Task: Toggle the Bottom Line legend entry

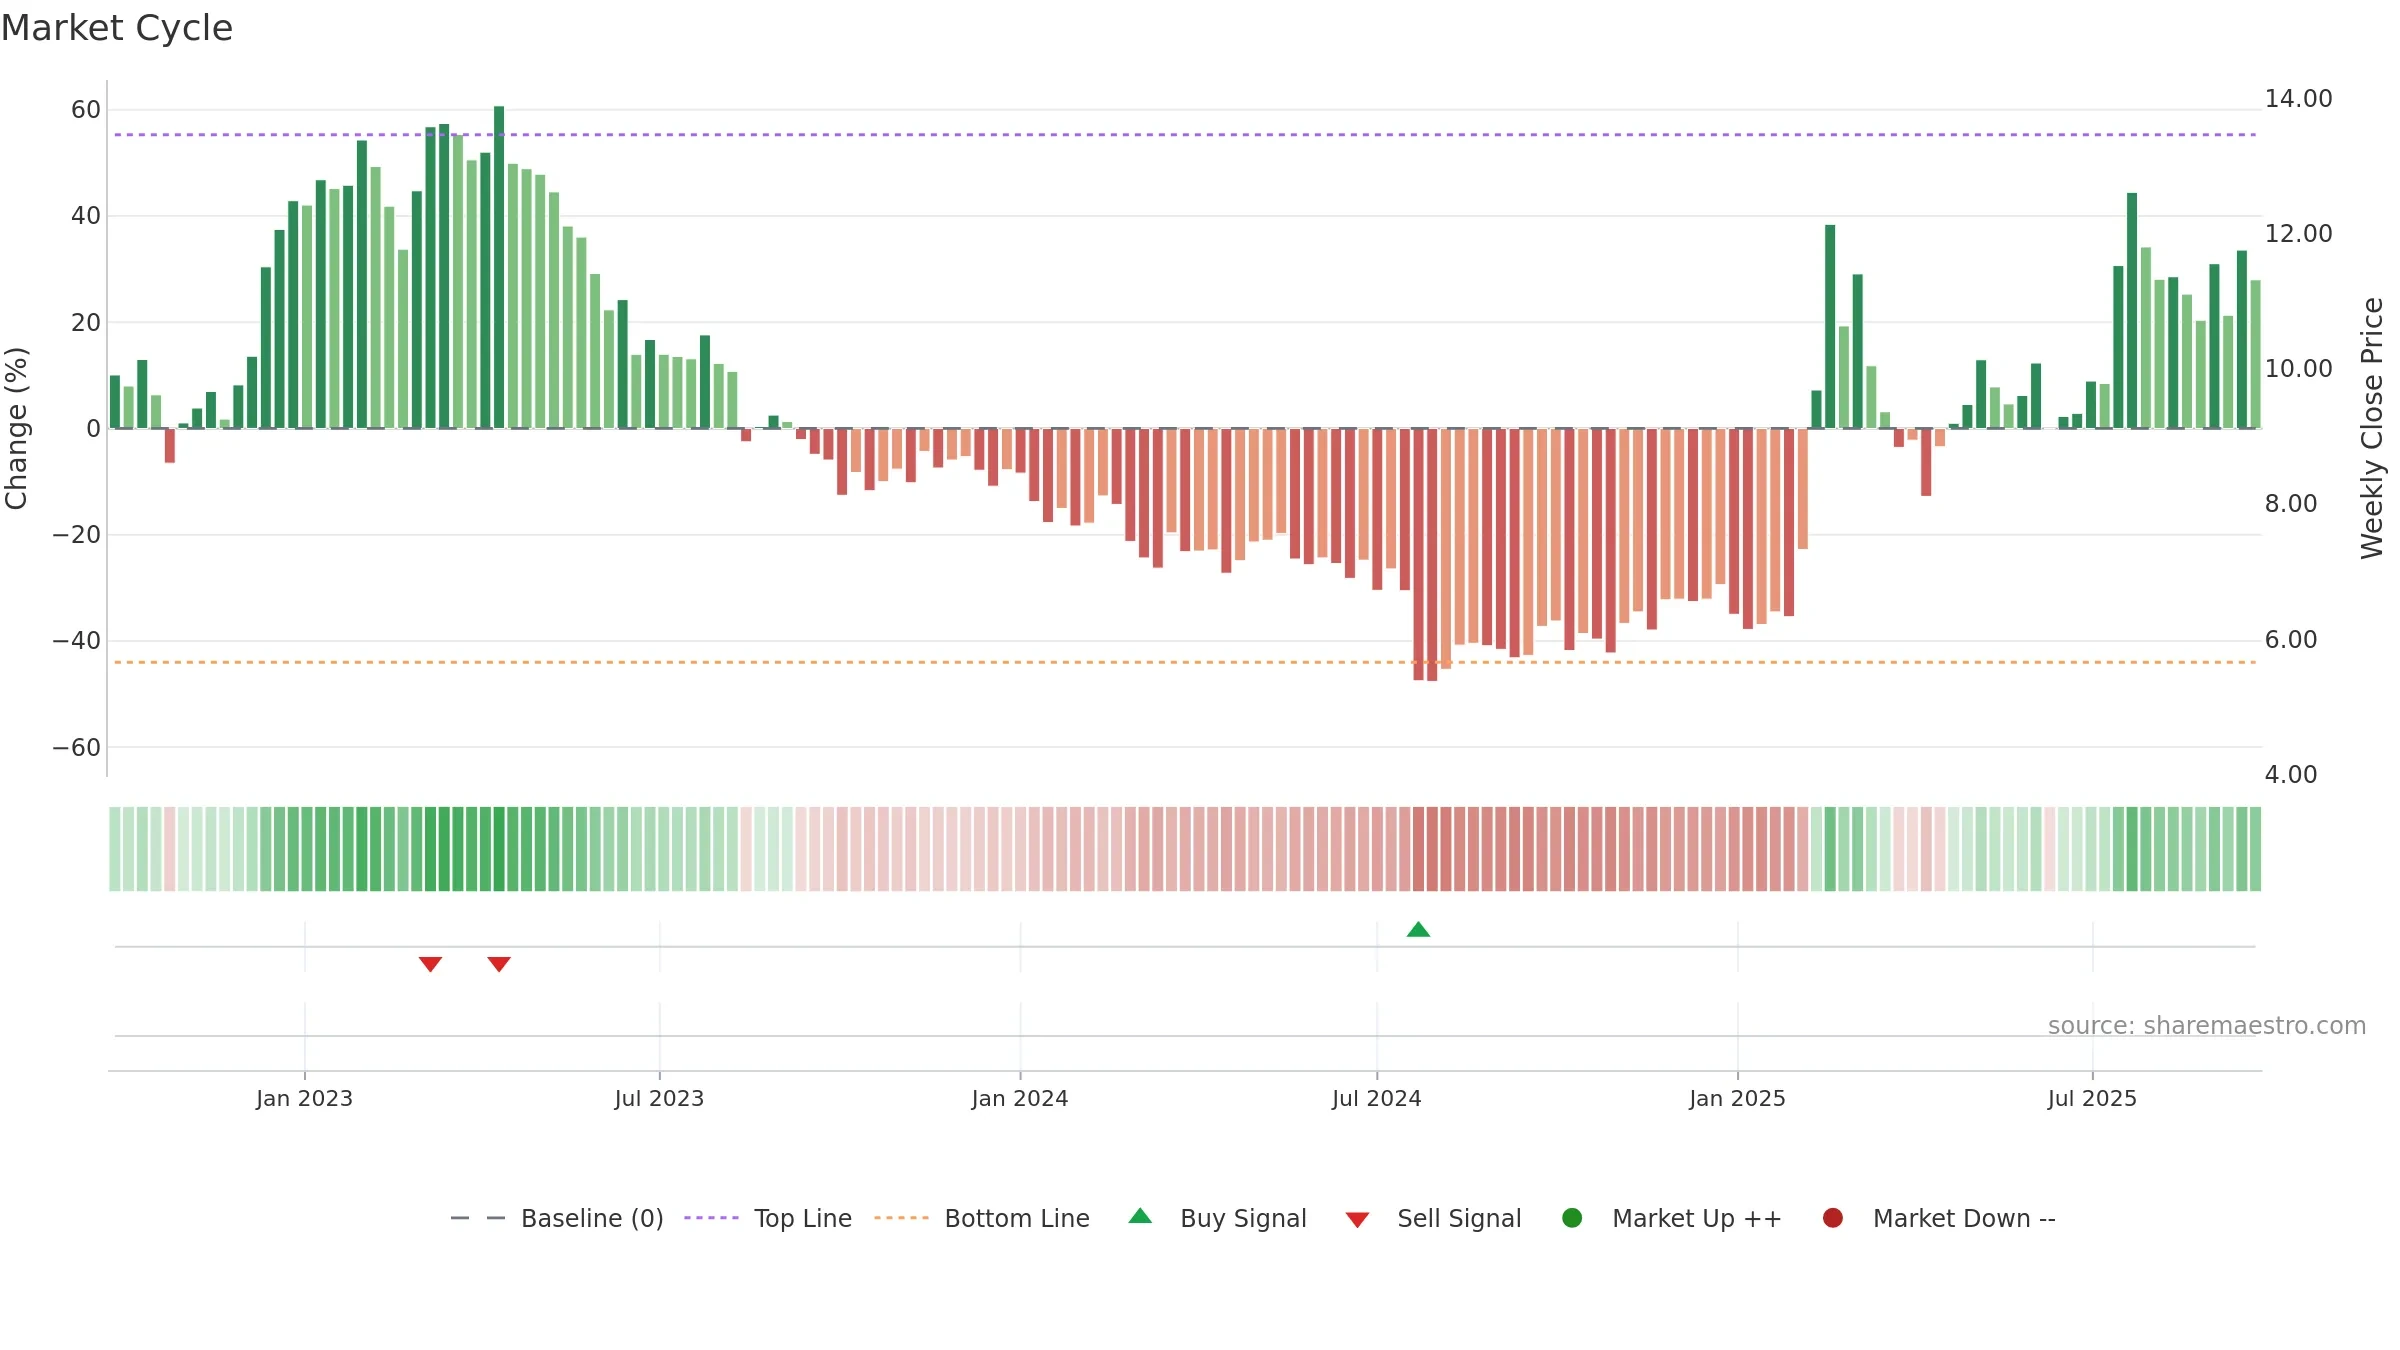Action: point(982,1218)
